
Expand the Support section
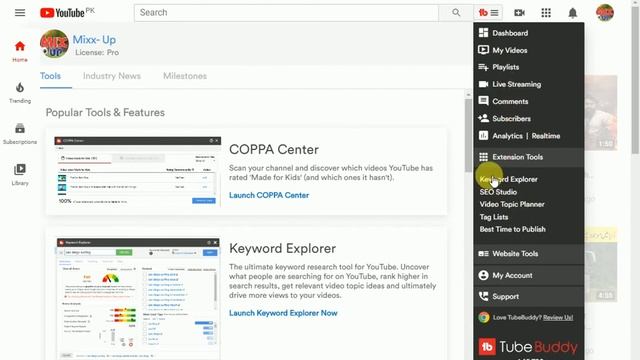pyautogui.click(x=529, y=297)
